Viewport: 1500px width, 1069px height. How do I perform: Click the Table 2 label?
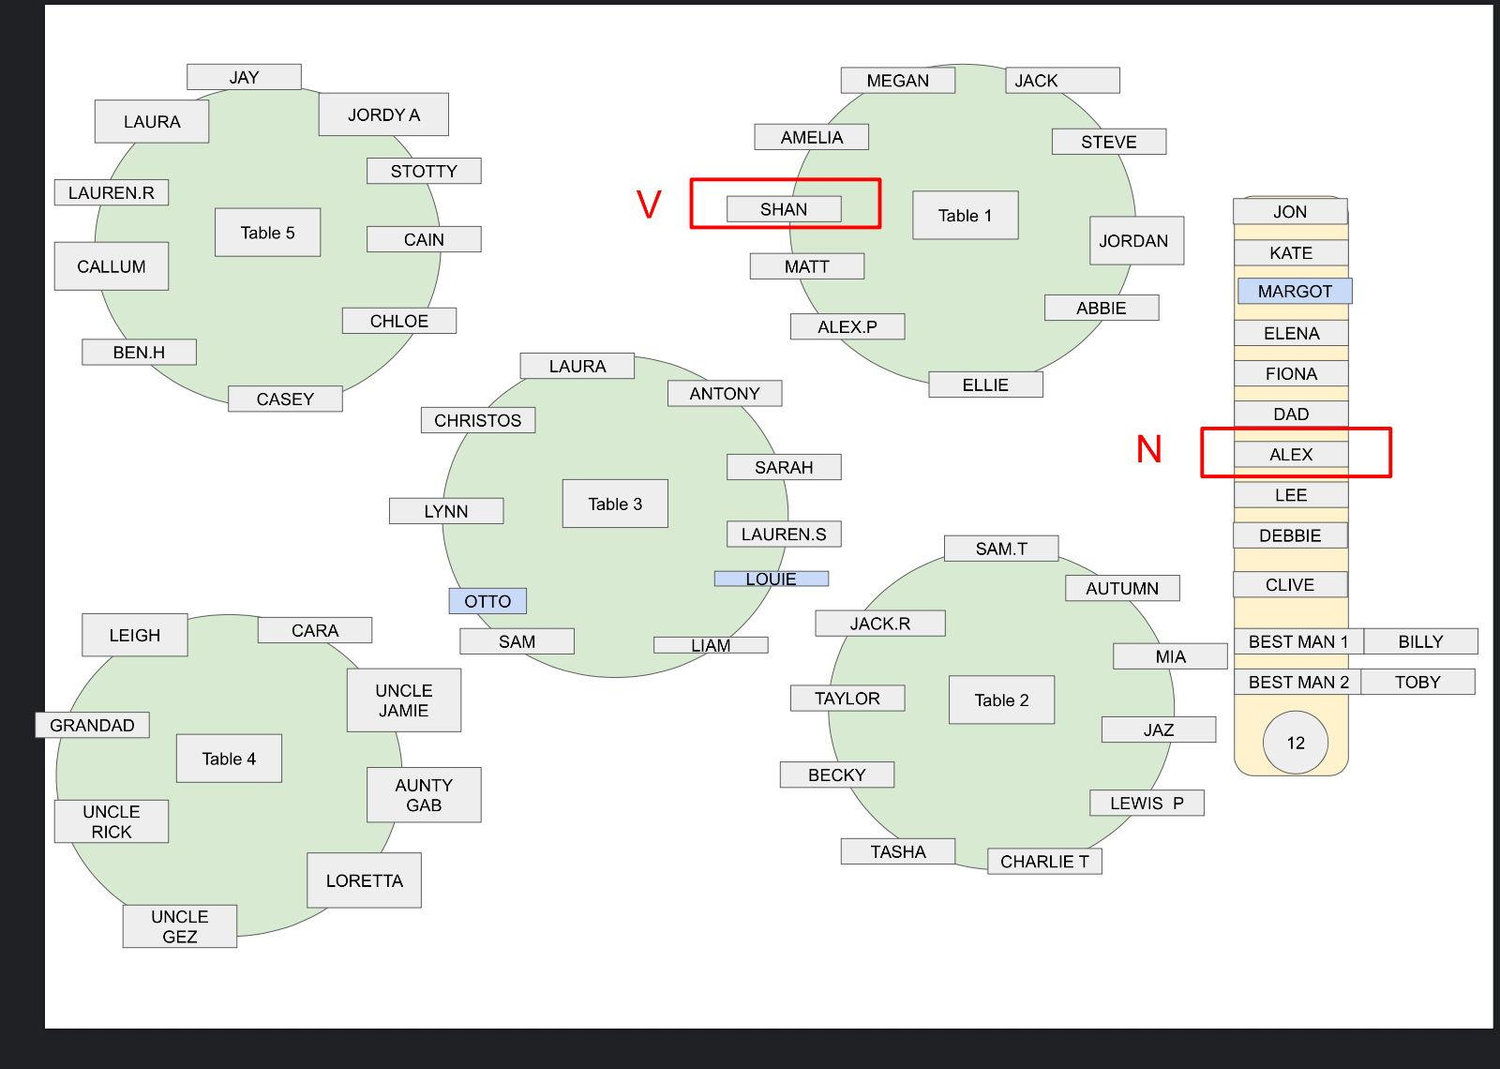click(1002, 700)
